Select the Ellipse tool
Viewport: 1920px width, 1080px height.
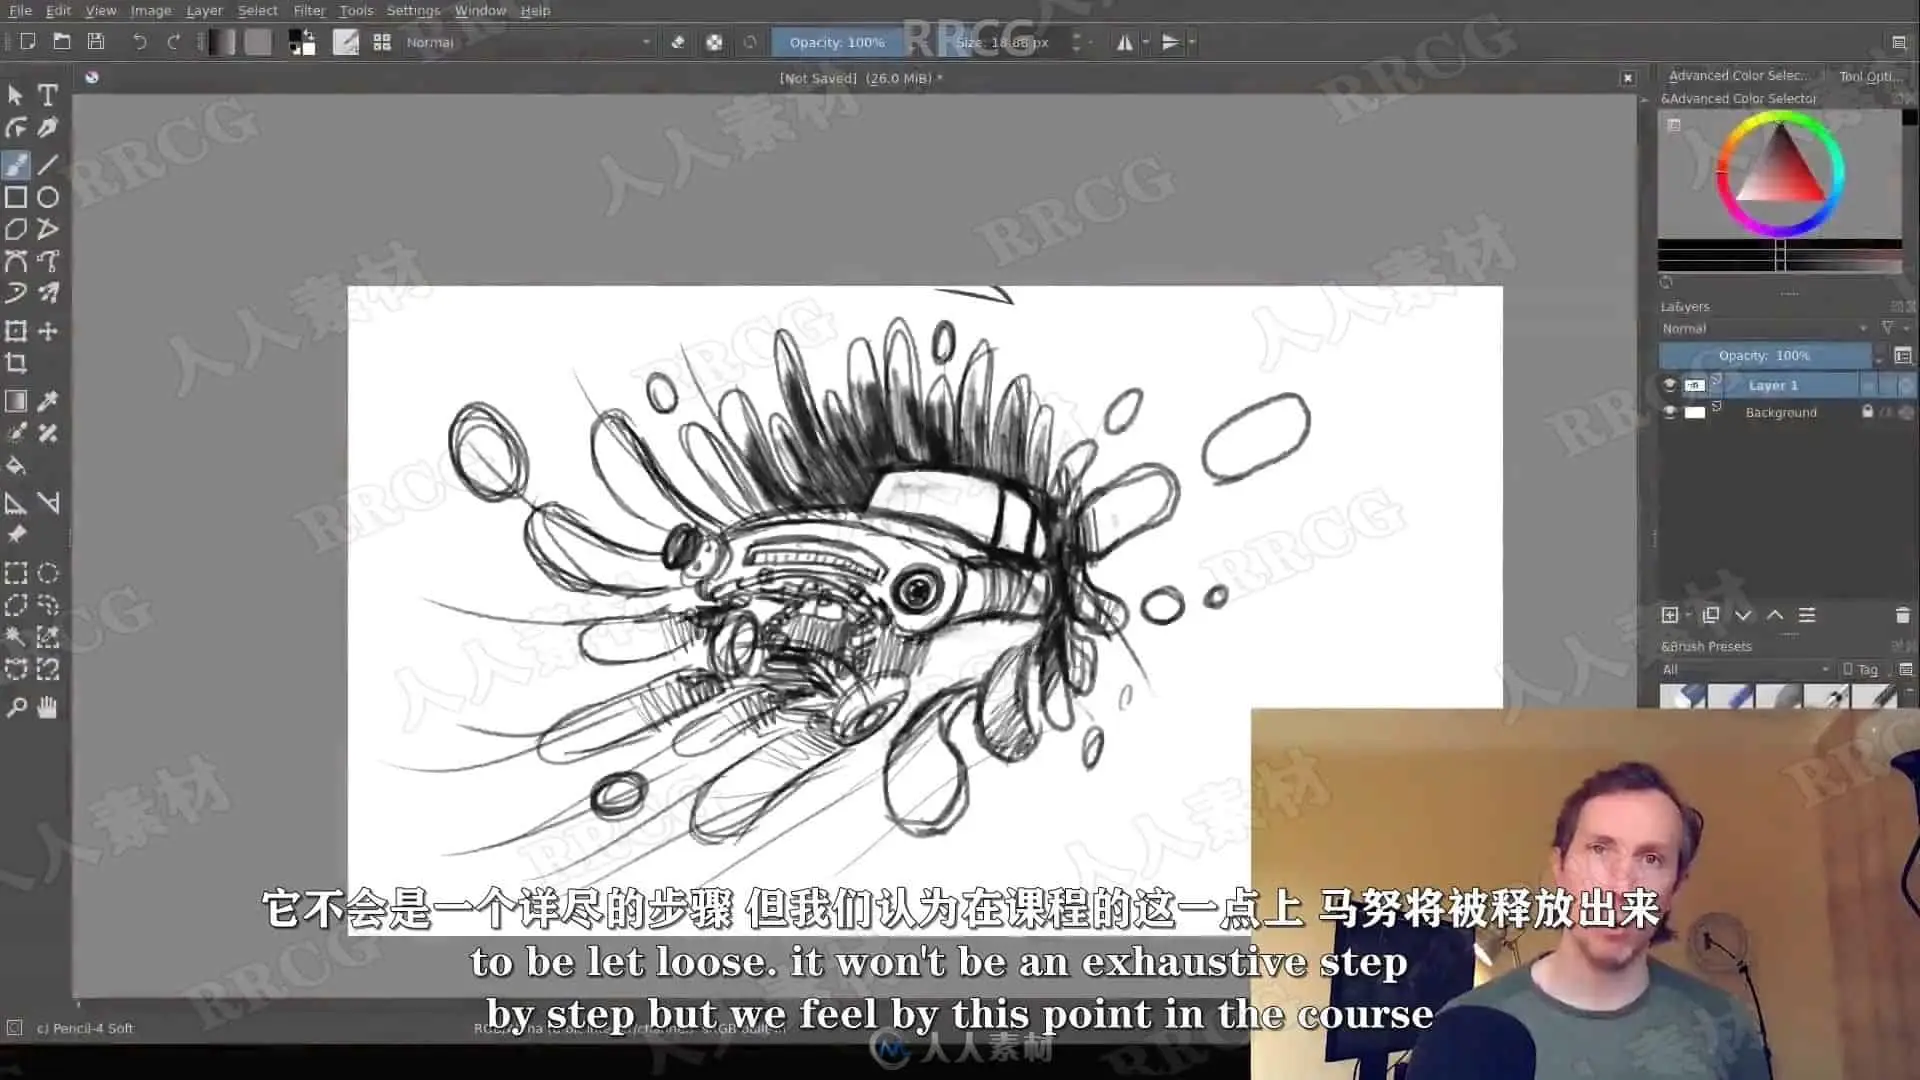(x=47, y=197)
